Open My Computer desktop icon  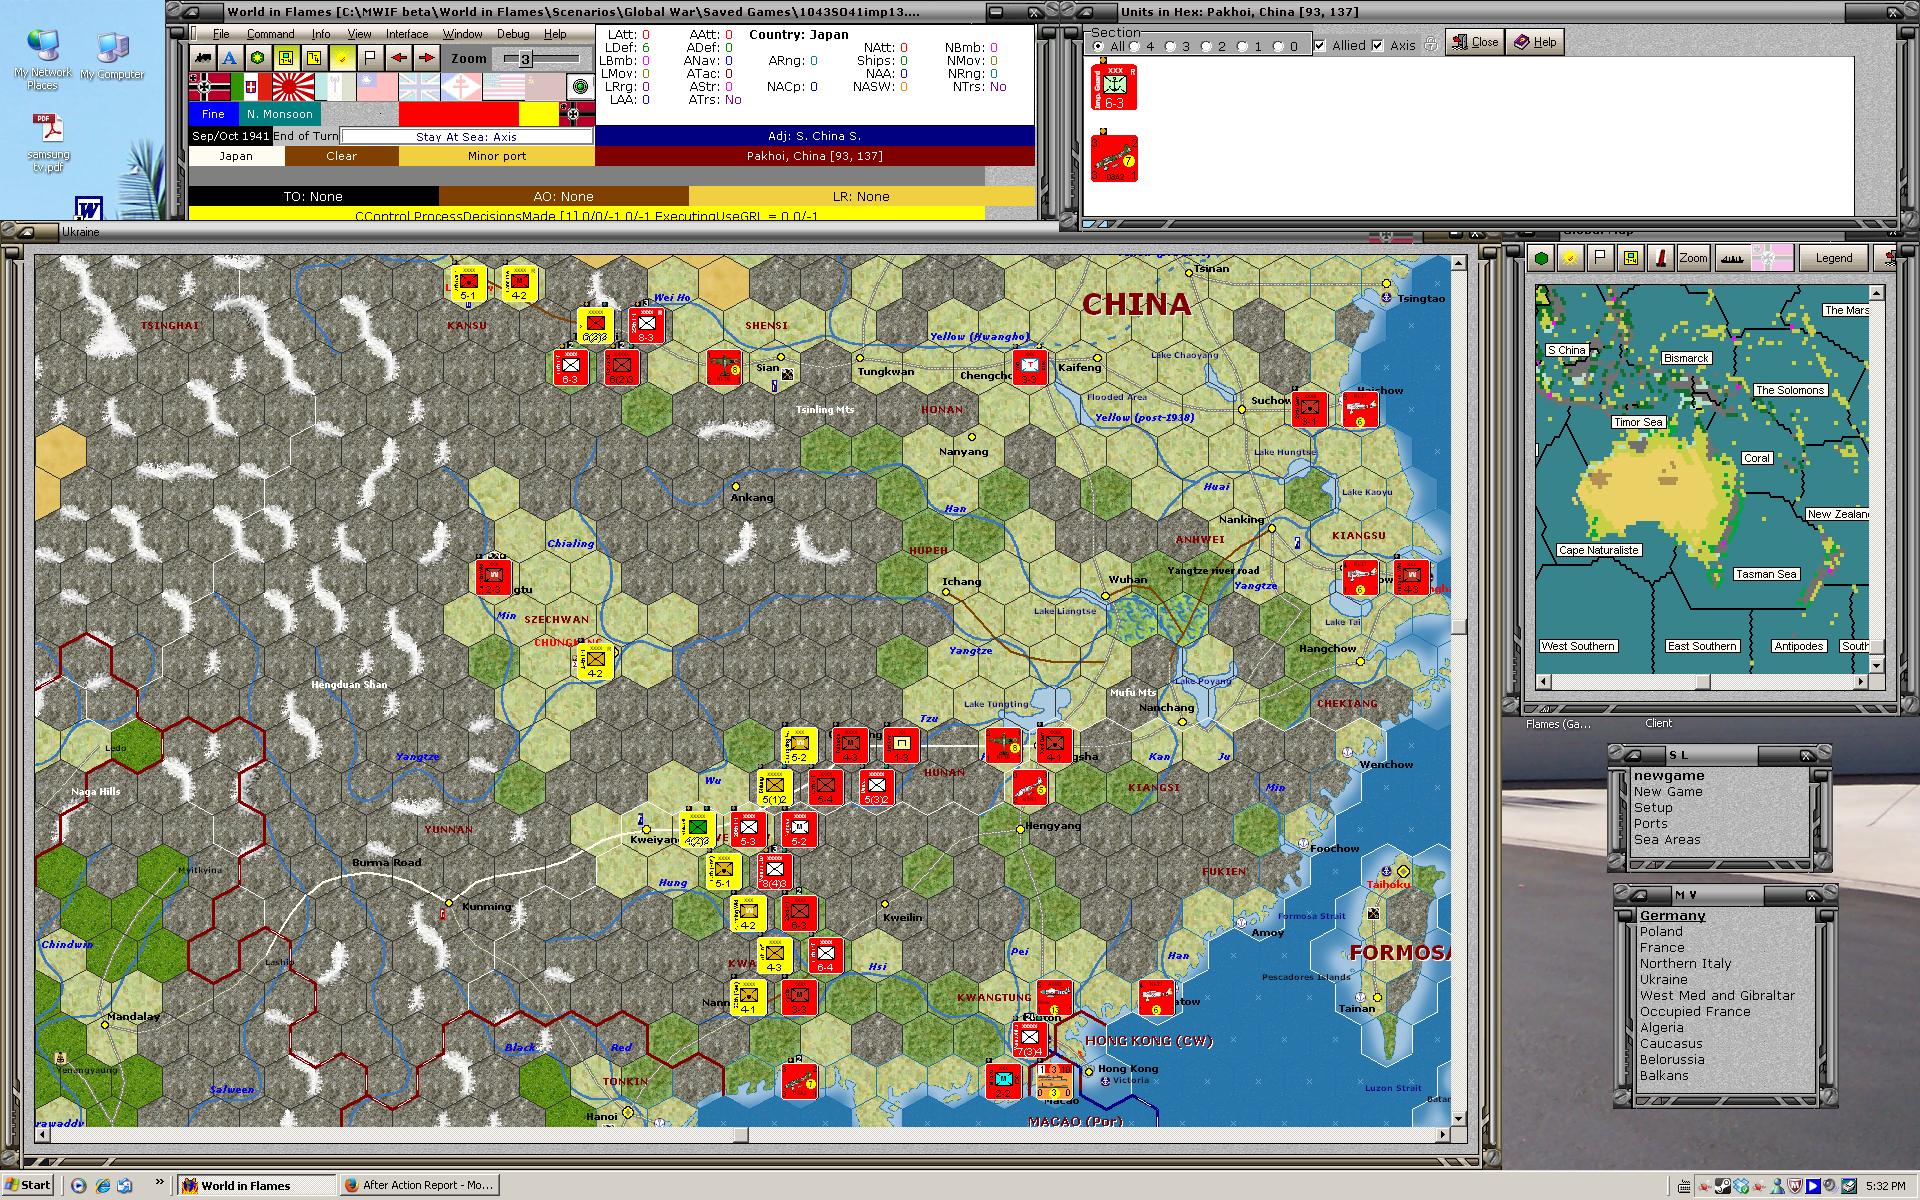(112, 56)
